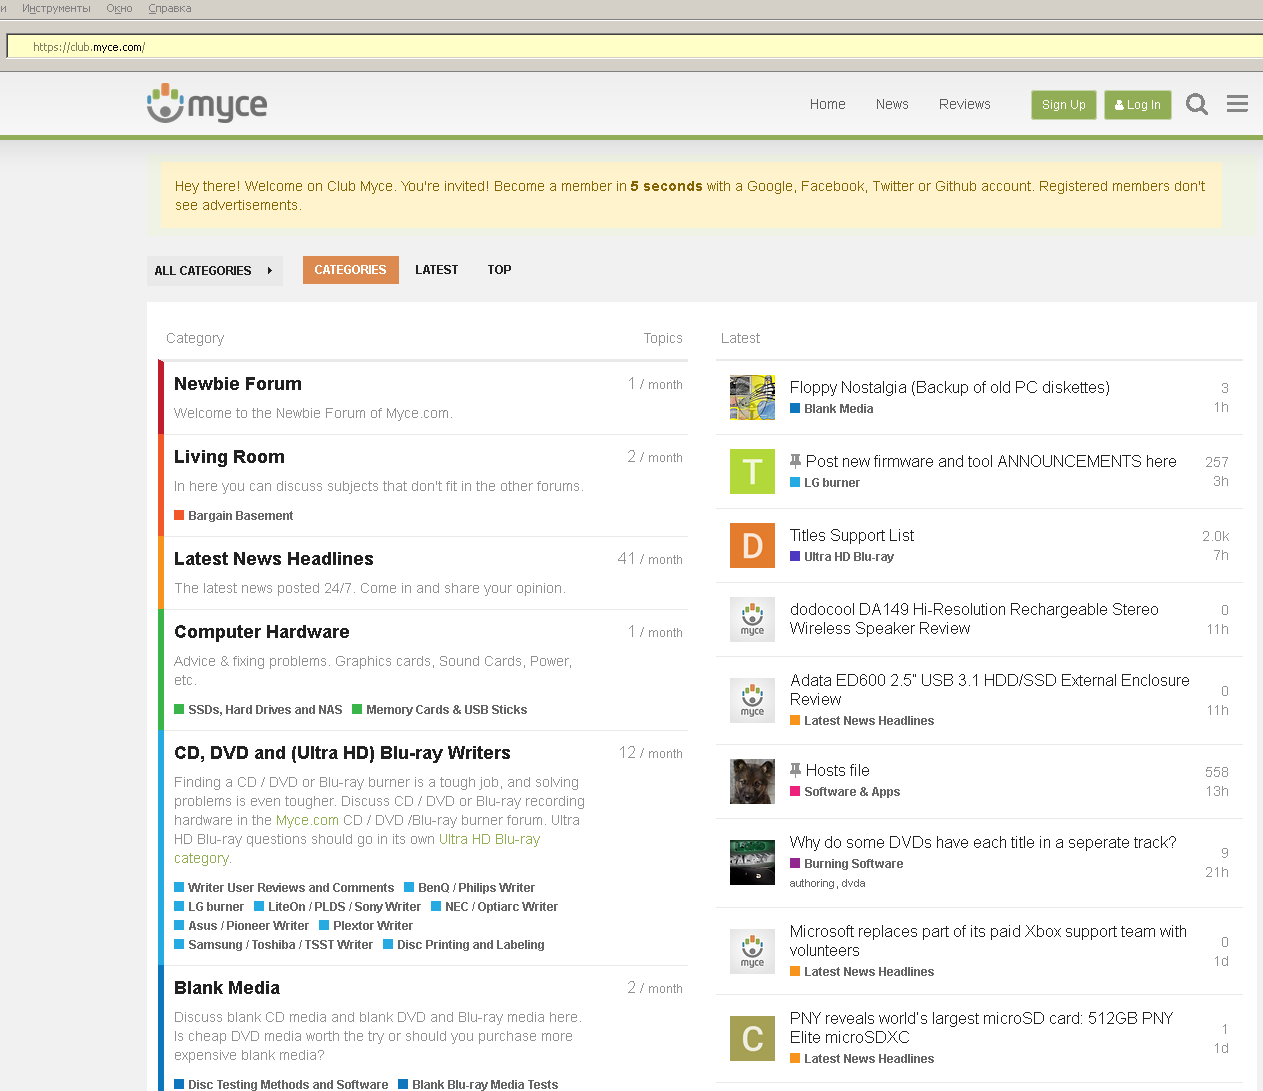Open Burning Software category tag
This screenshot has height=1091, width=1263.
(847, 864)
